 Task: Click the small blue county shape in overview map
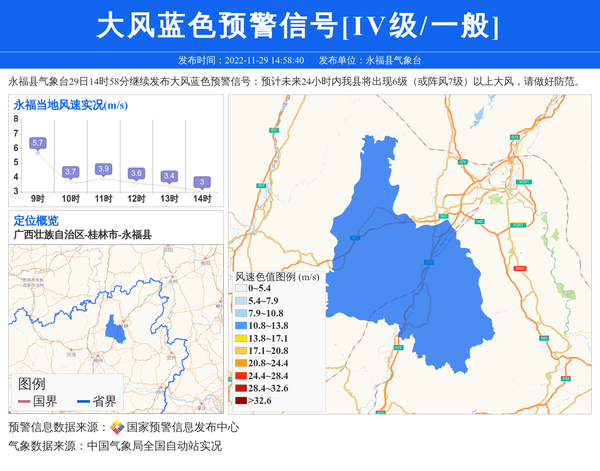[x=115, y=329]
